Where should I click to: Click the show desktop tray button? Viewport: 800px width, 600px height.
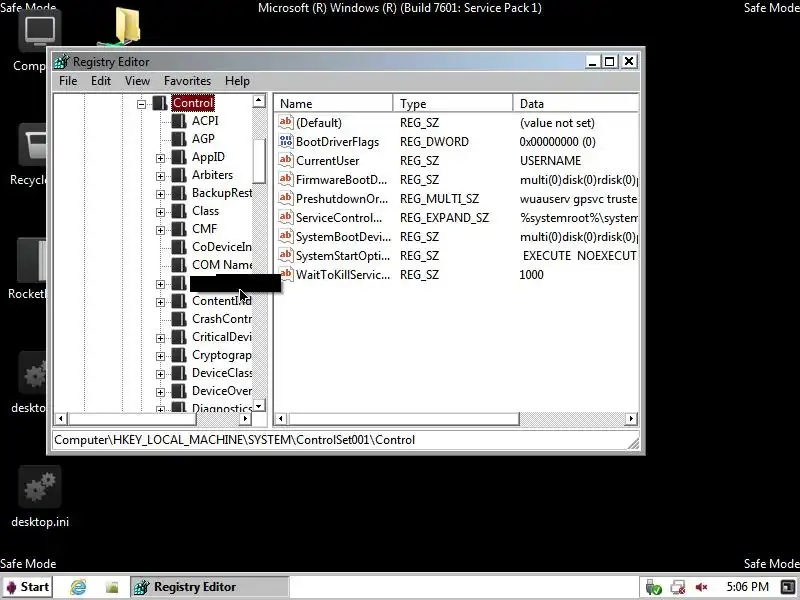pyautogui.click(x=788, y=587)
